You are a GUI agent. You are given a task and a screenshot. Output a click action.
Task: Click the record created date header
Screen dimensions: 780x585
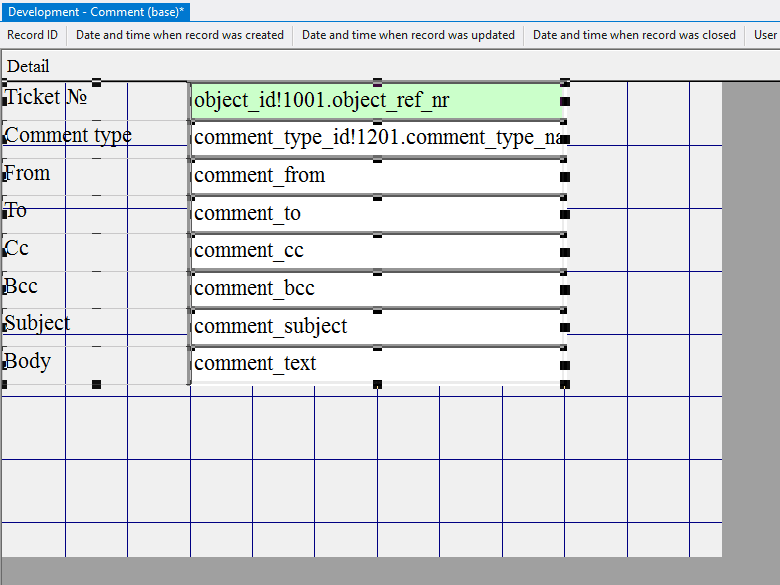pyautogui.click(x=180, y=35)
